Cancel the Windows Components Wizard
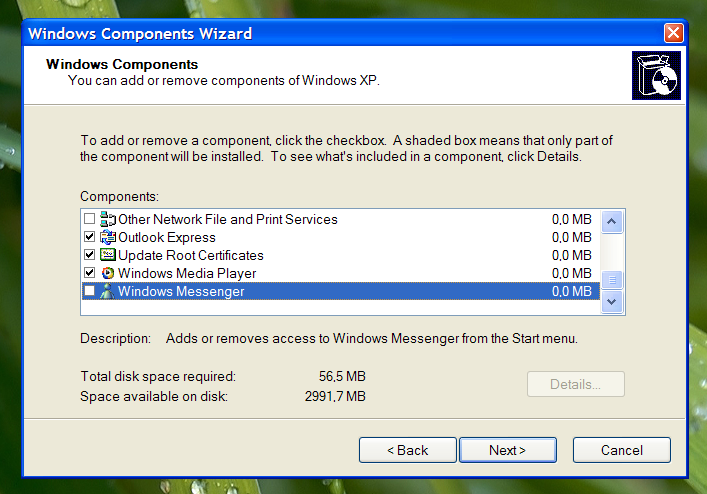Viewport: 707px width, 494px height. point(622,450)
